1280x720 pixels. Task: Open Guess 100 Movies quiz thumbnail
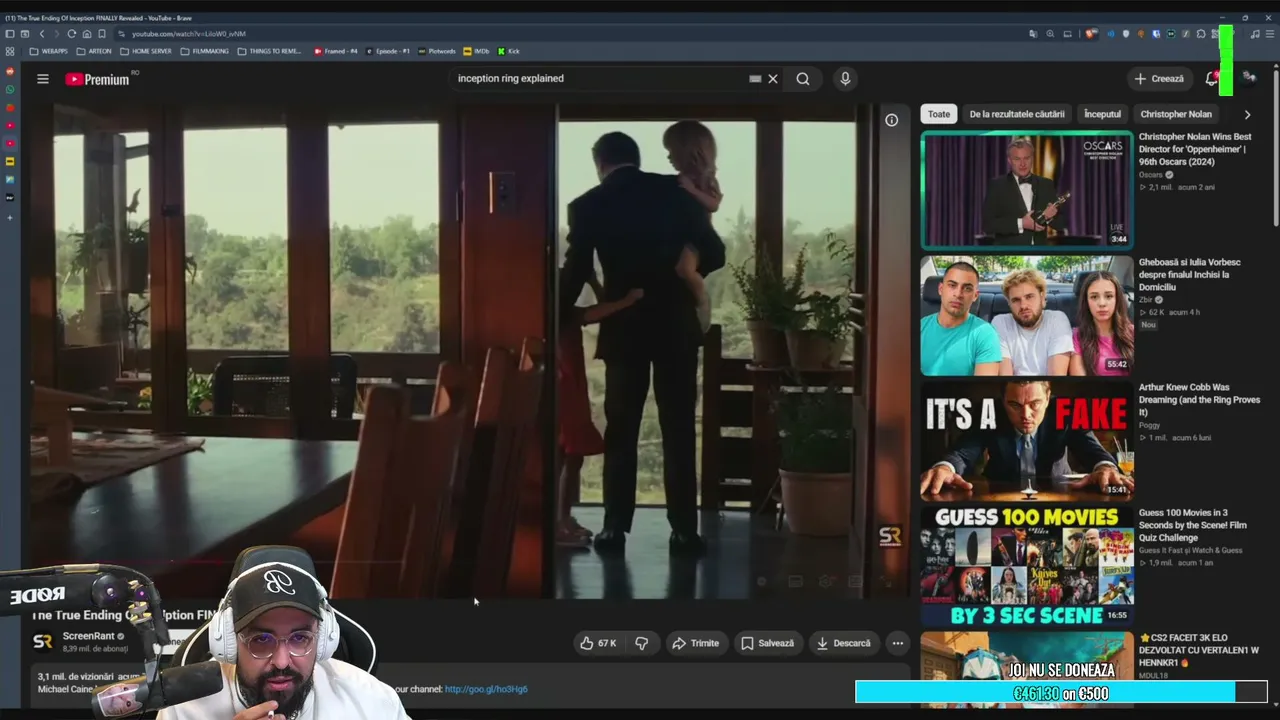click(1027, 566)
